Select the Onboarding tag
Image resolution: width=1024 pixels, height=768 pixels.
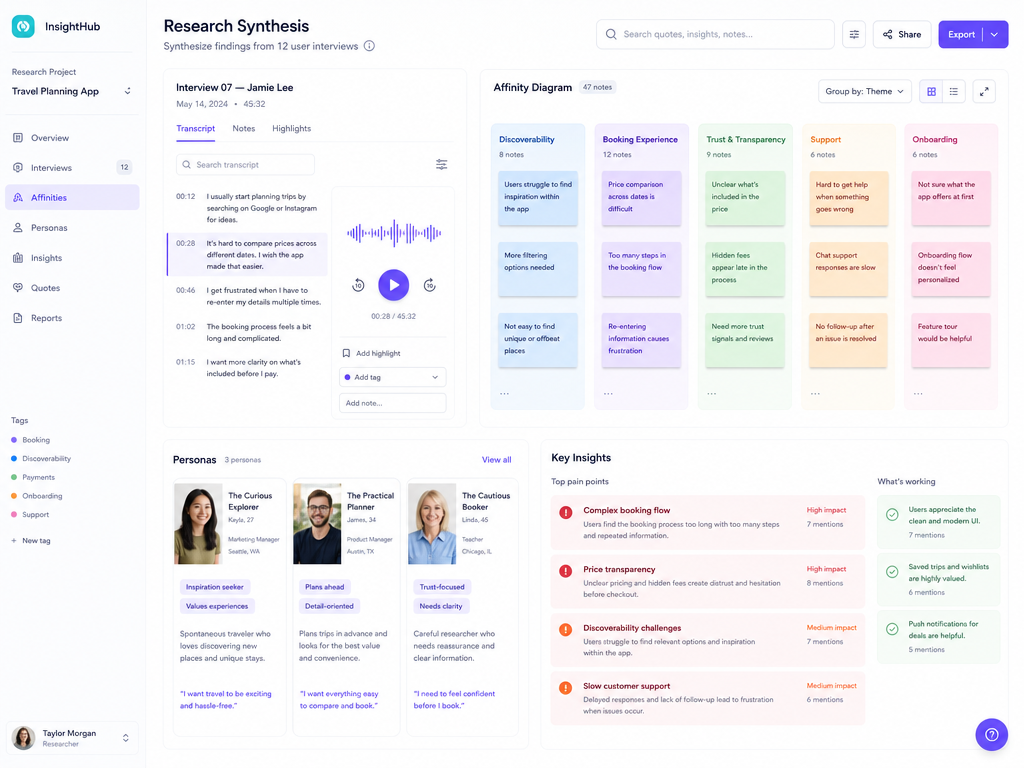coord(37,496)
